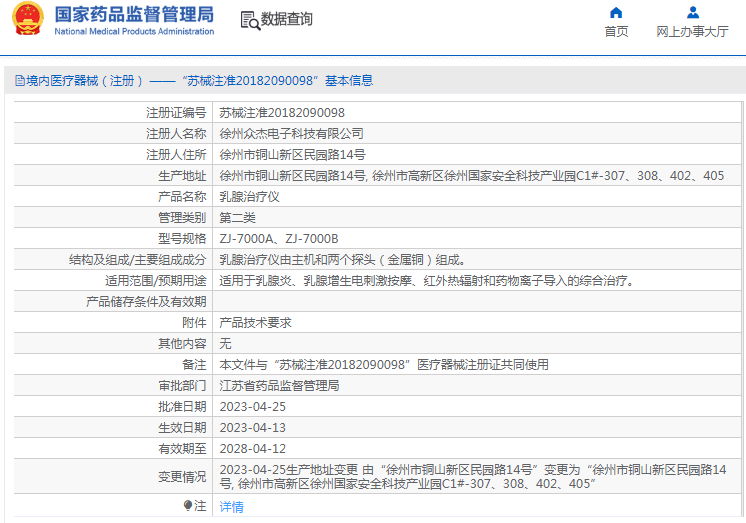Click the bulb icon beside 注
This screenshot has height=523, width=746.
pos(187,506)
